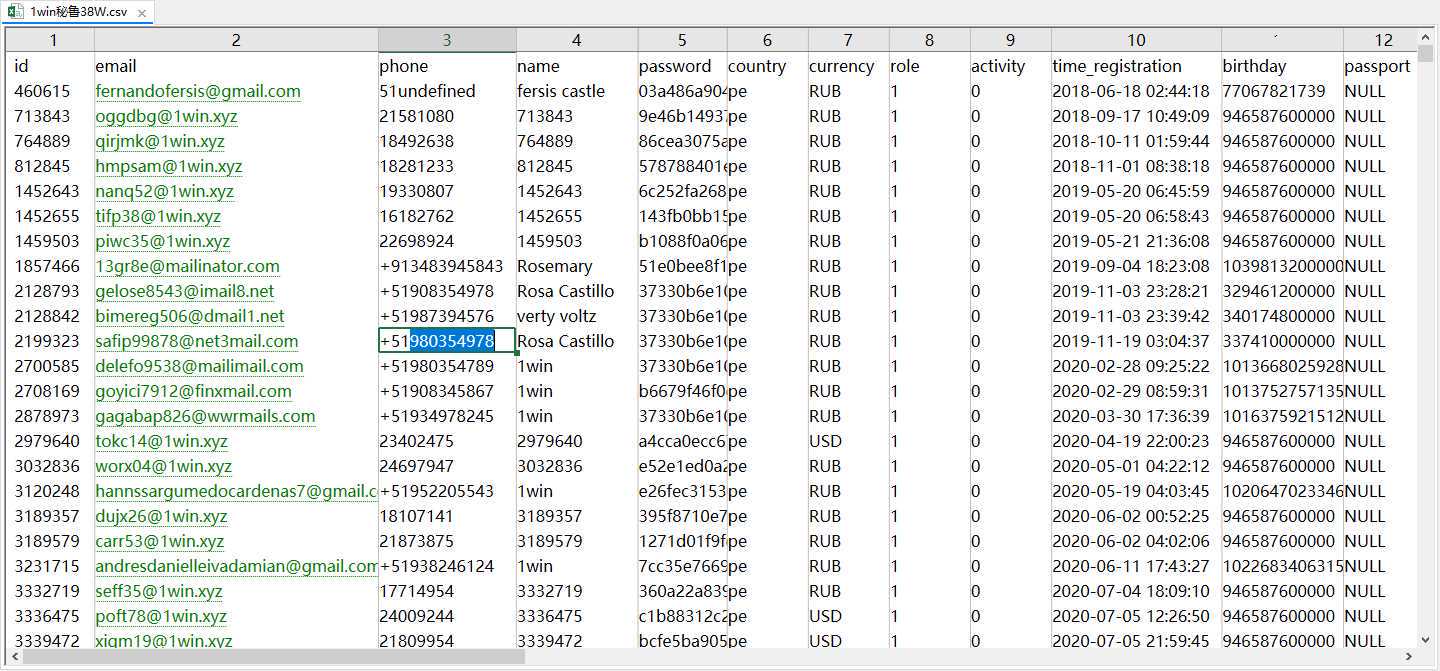Select registration time 2019-09-04 18:23:08

click(1136, 266)
